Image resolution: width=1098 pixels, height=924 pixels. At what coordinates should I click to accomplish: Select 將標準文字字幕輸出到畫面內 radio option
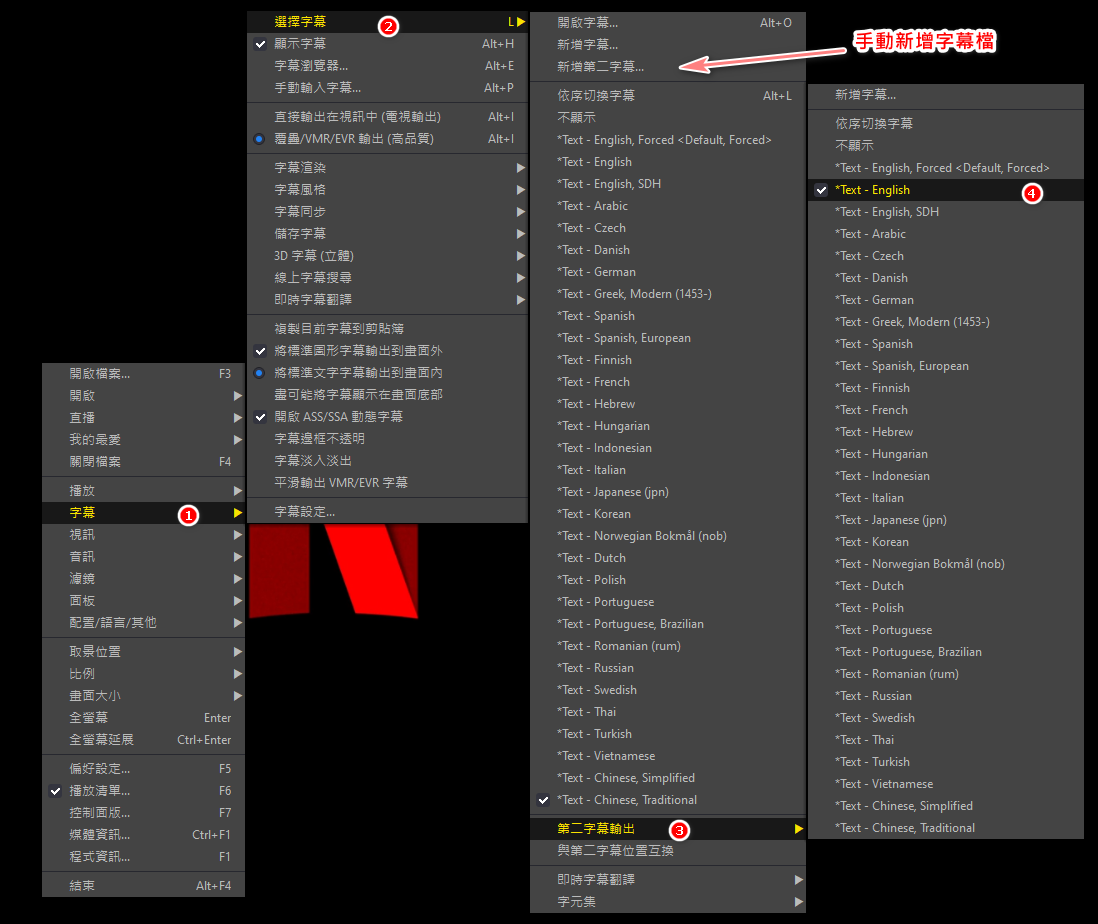pyautogui.click(x=358, y=373)
